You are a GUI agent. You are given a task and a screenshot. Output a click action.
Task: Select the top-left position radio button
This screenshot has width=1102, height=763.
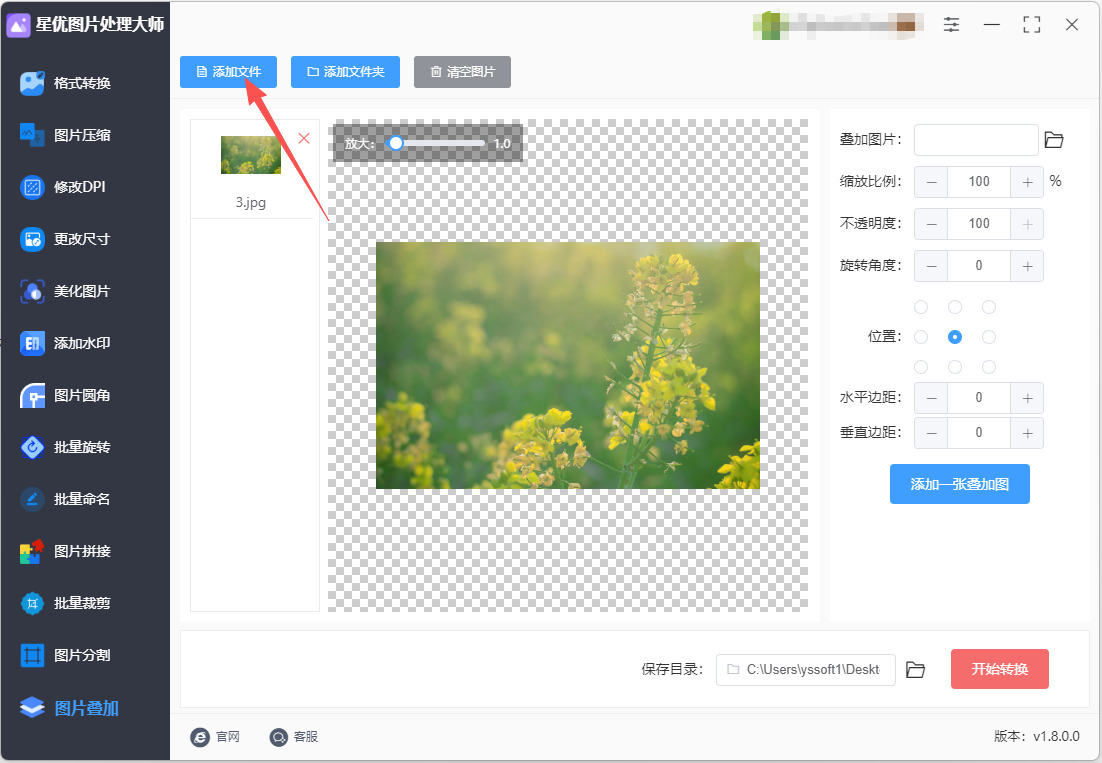tap(921, 307)
